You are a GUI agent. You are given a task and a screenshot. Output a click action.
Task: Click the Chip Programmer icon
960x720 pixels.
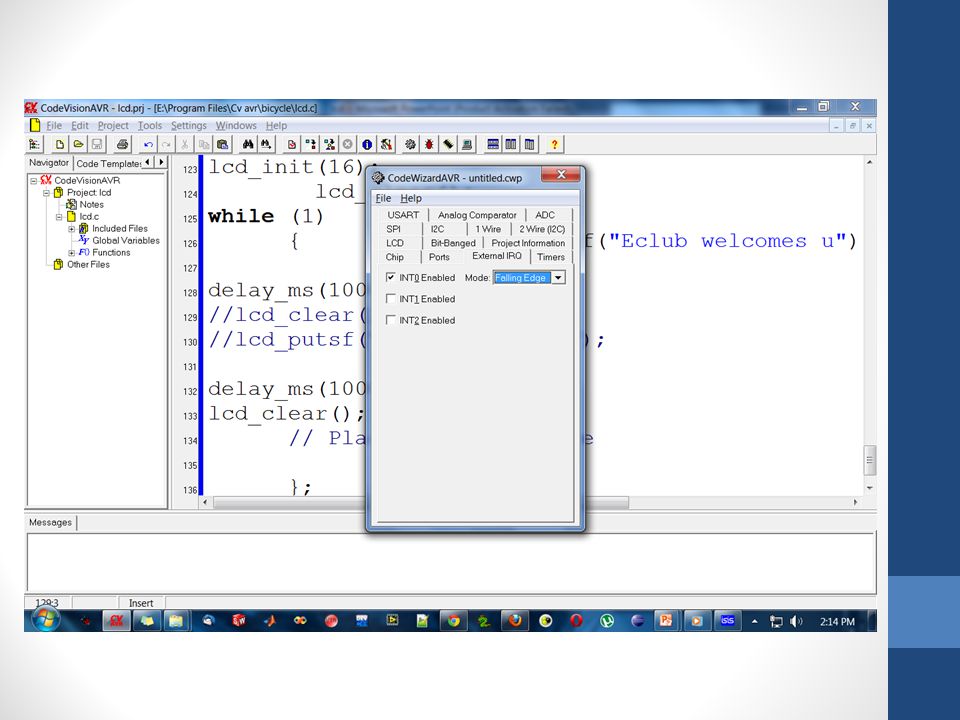pos(448,144)
